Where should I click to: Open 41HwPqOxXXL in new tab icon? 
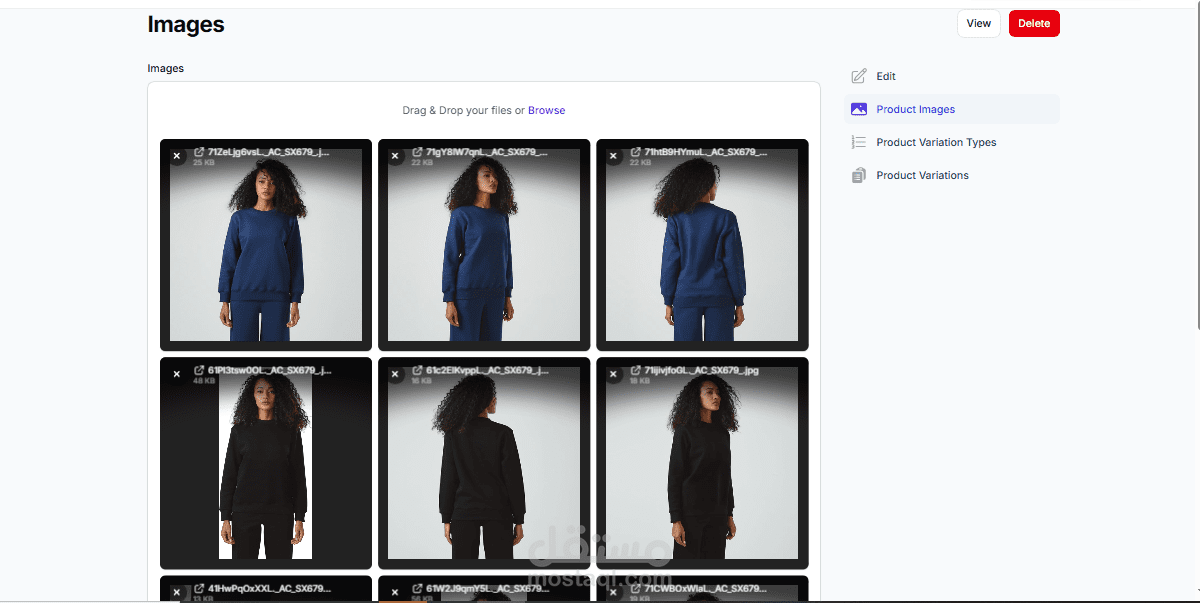[199, 588]
